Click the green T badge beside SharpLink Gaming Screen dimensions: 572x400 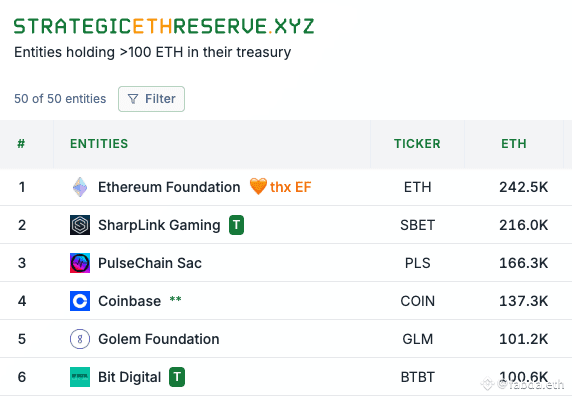pos(236,225)
